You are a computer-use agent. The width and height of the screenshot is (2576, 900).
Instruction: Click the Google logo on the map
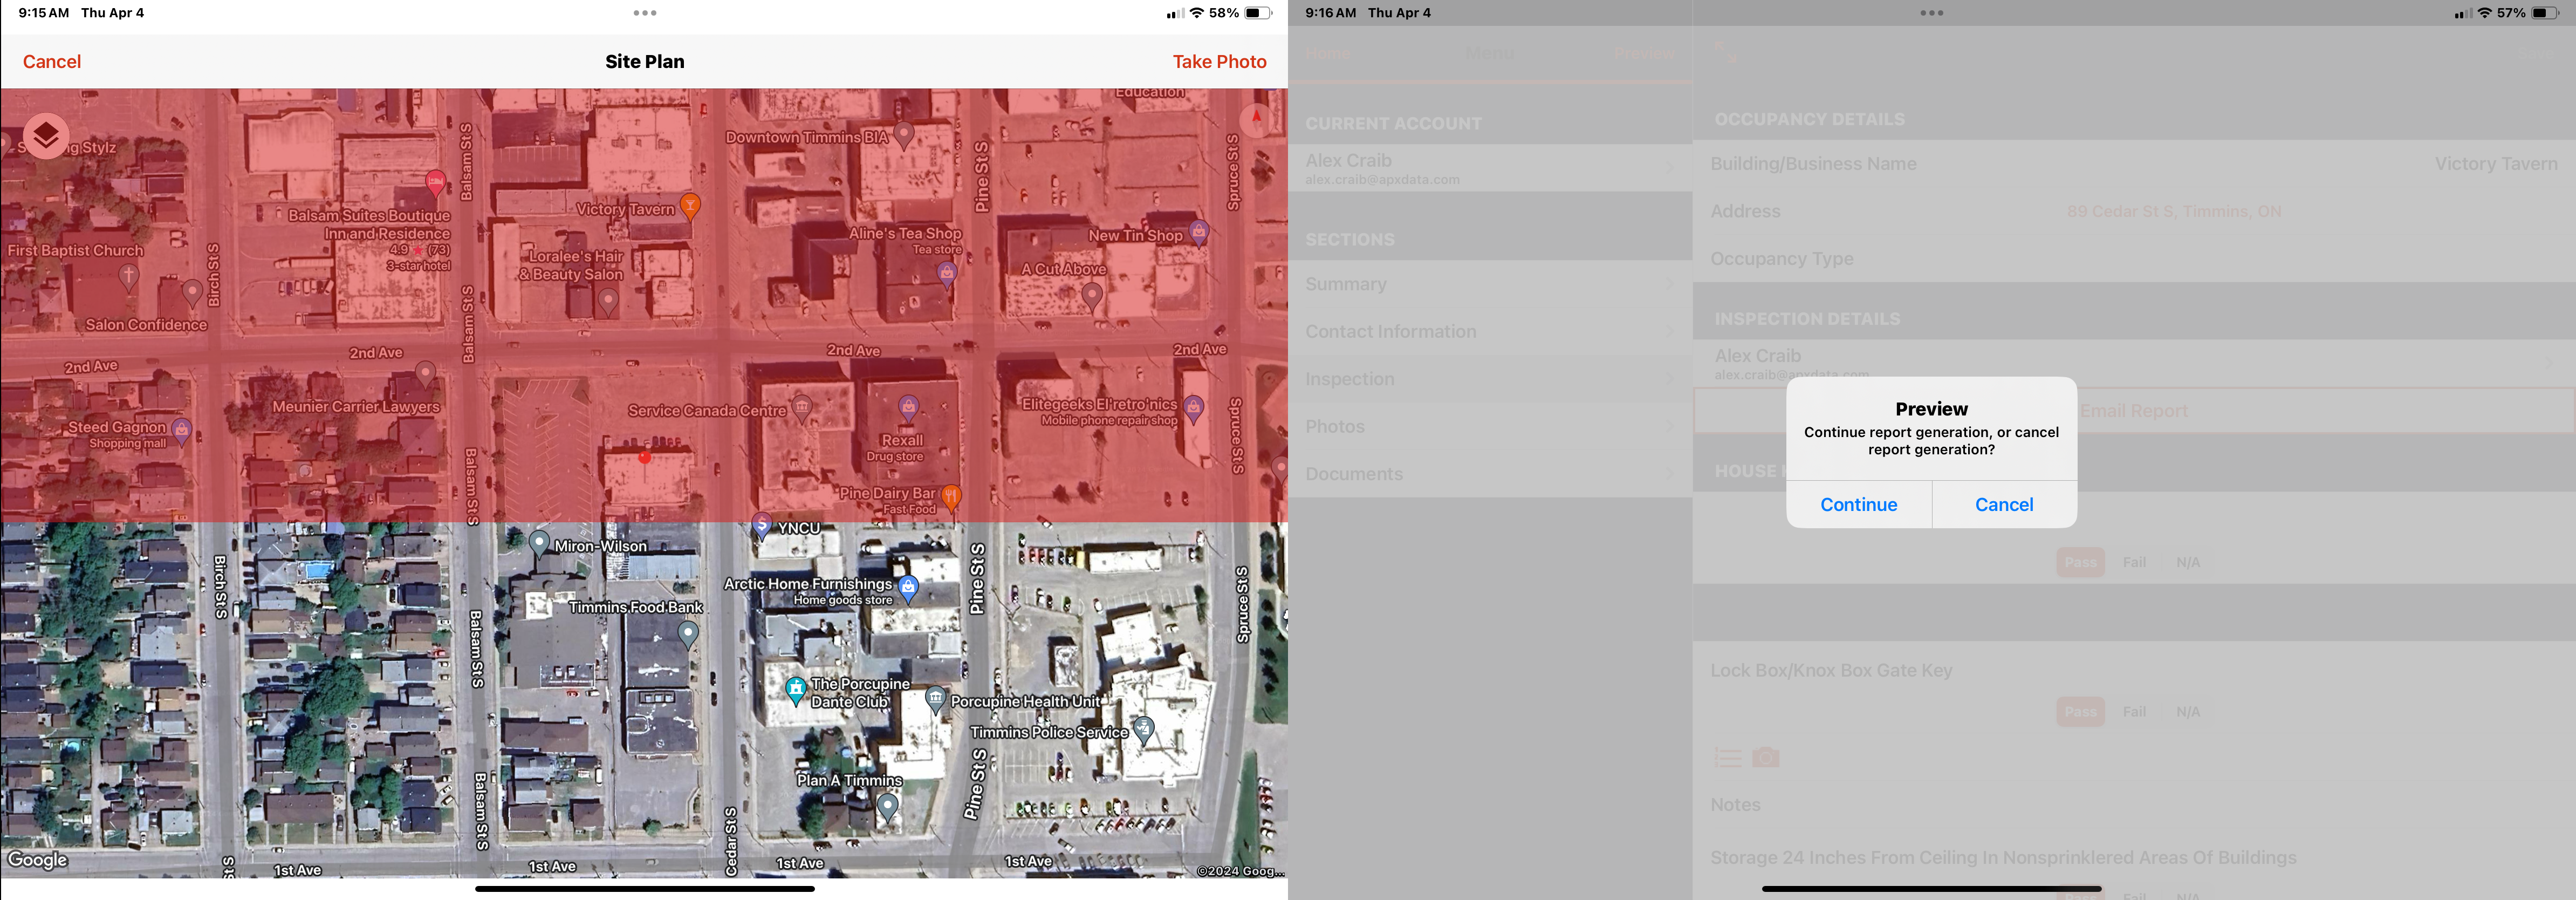click(x=38, y=860)
